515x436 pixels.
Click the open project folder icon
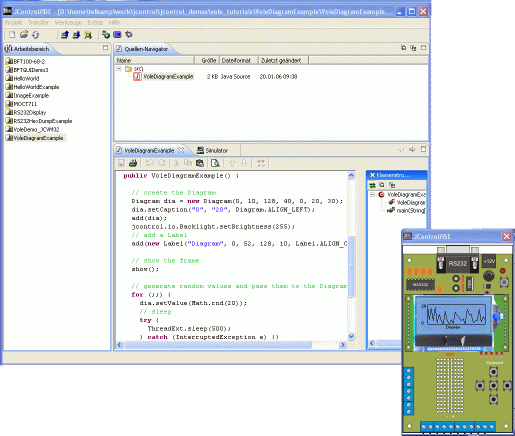click(x=24, y=34)
